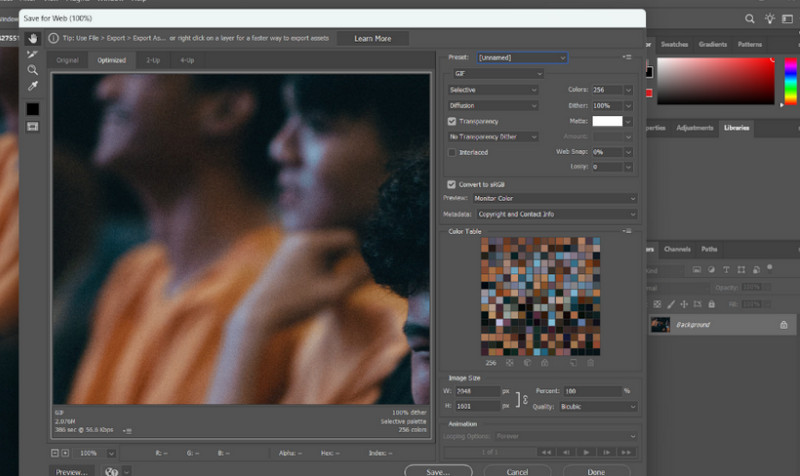Open the GIF file format dropdown

(x=498, y=74)
